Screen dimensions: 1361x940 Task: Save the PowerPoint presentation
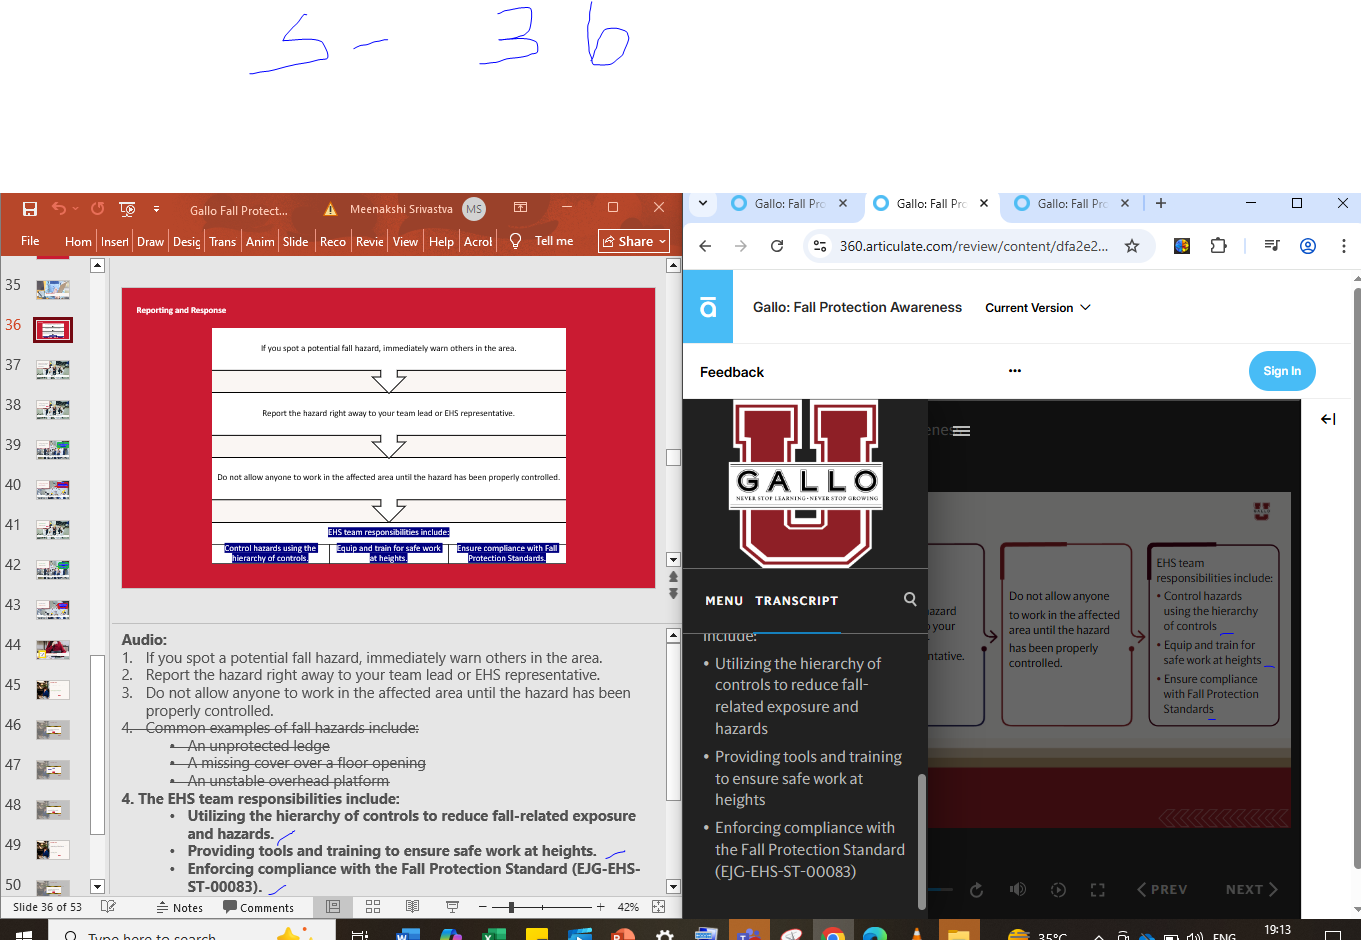(x=30, y=209)
